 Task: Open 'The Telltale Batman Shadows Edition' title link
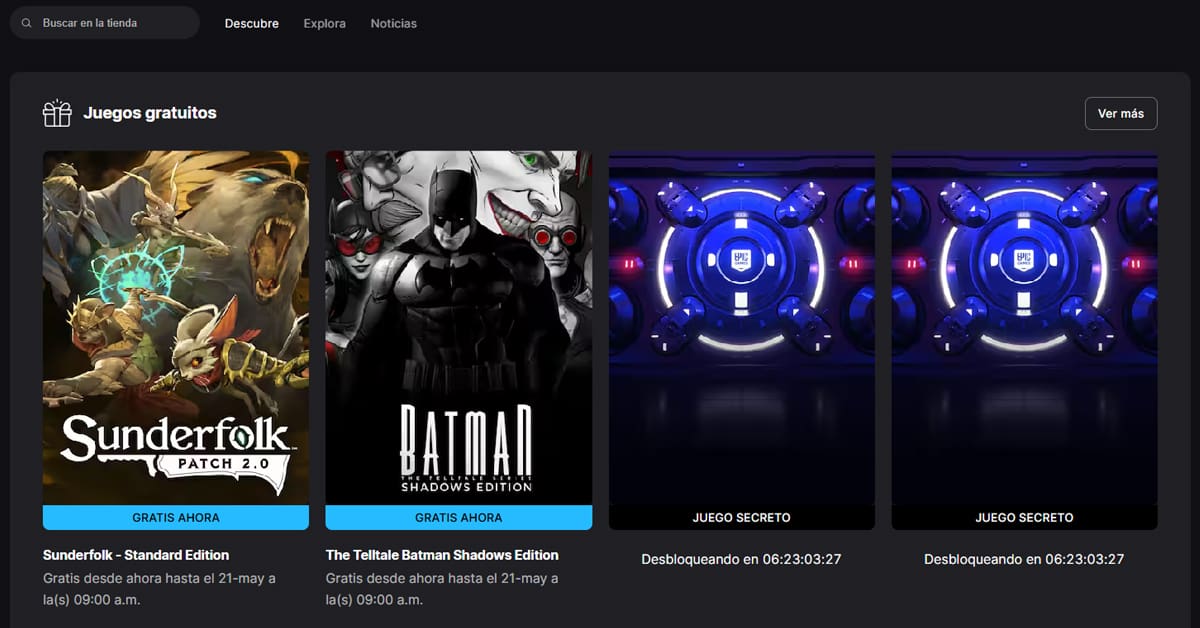[442, 555]
